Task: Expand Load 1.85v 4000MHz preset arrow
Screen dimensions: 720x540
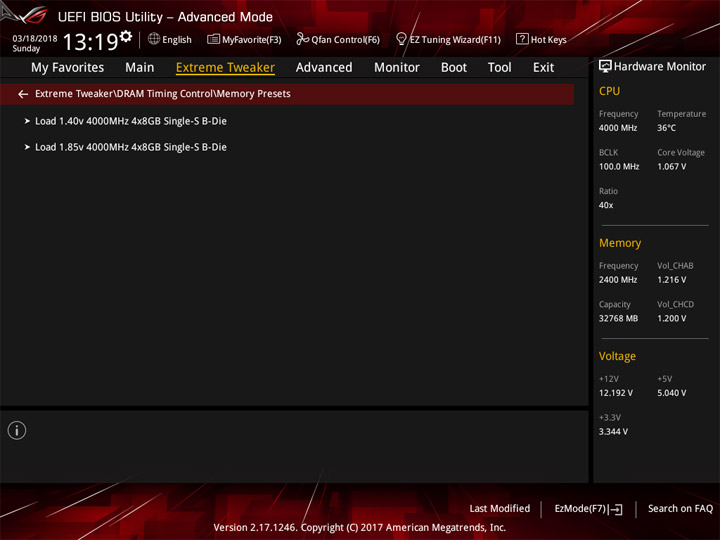Action: coord(27,147)
